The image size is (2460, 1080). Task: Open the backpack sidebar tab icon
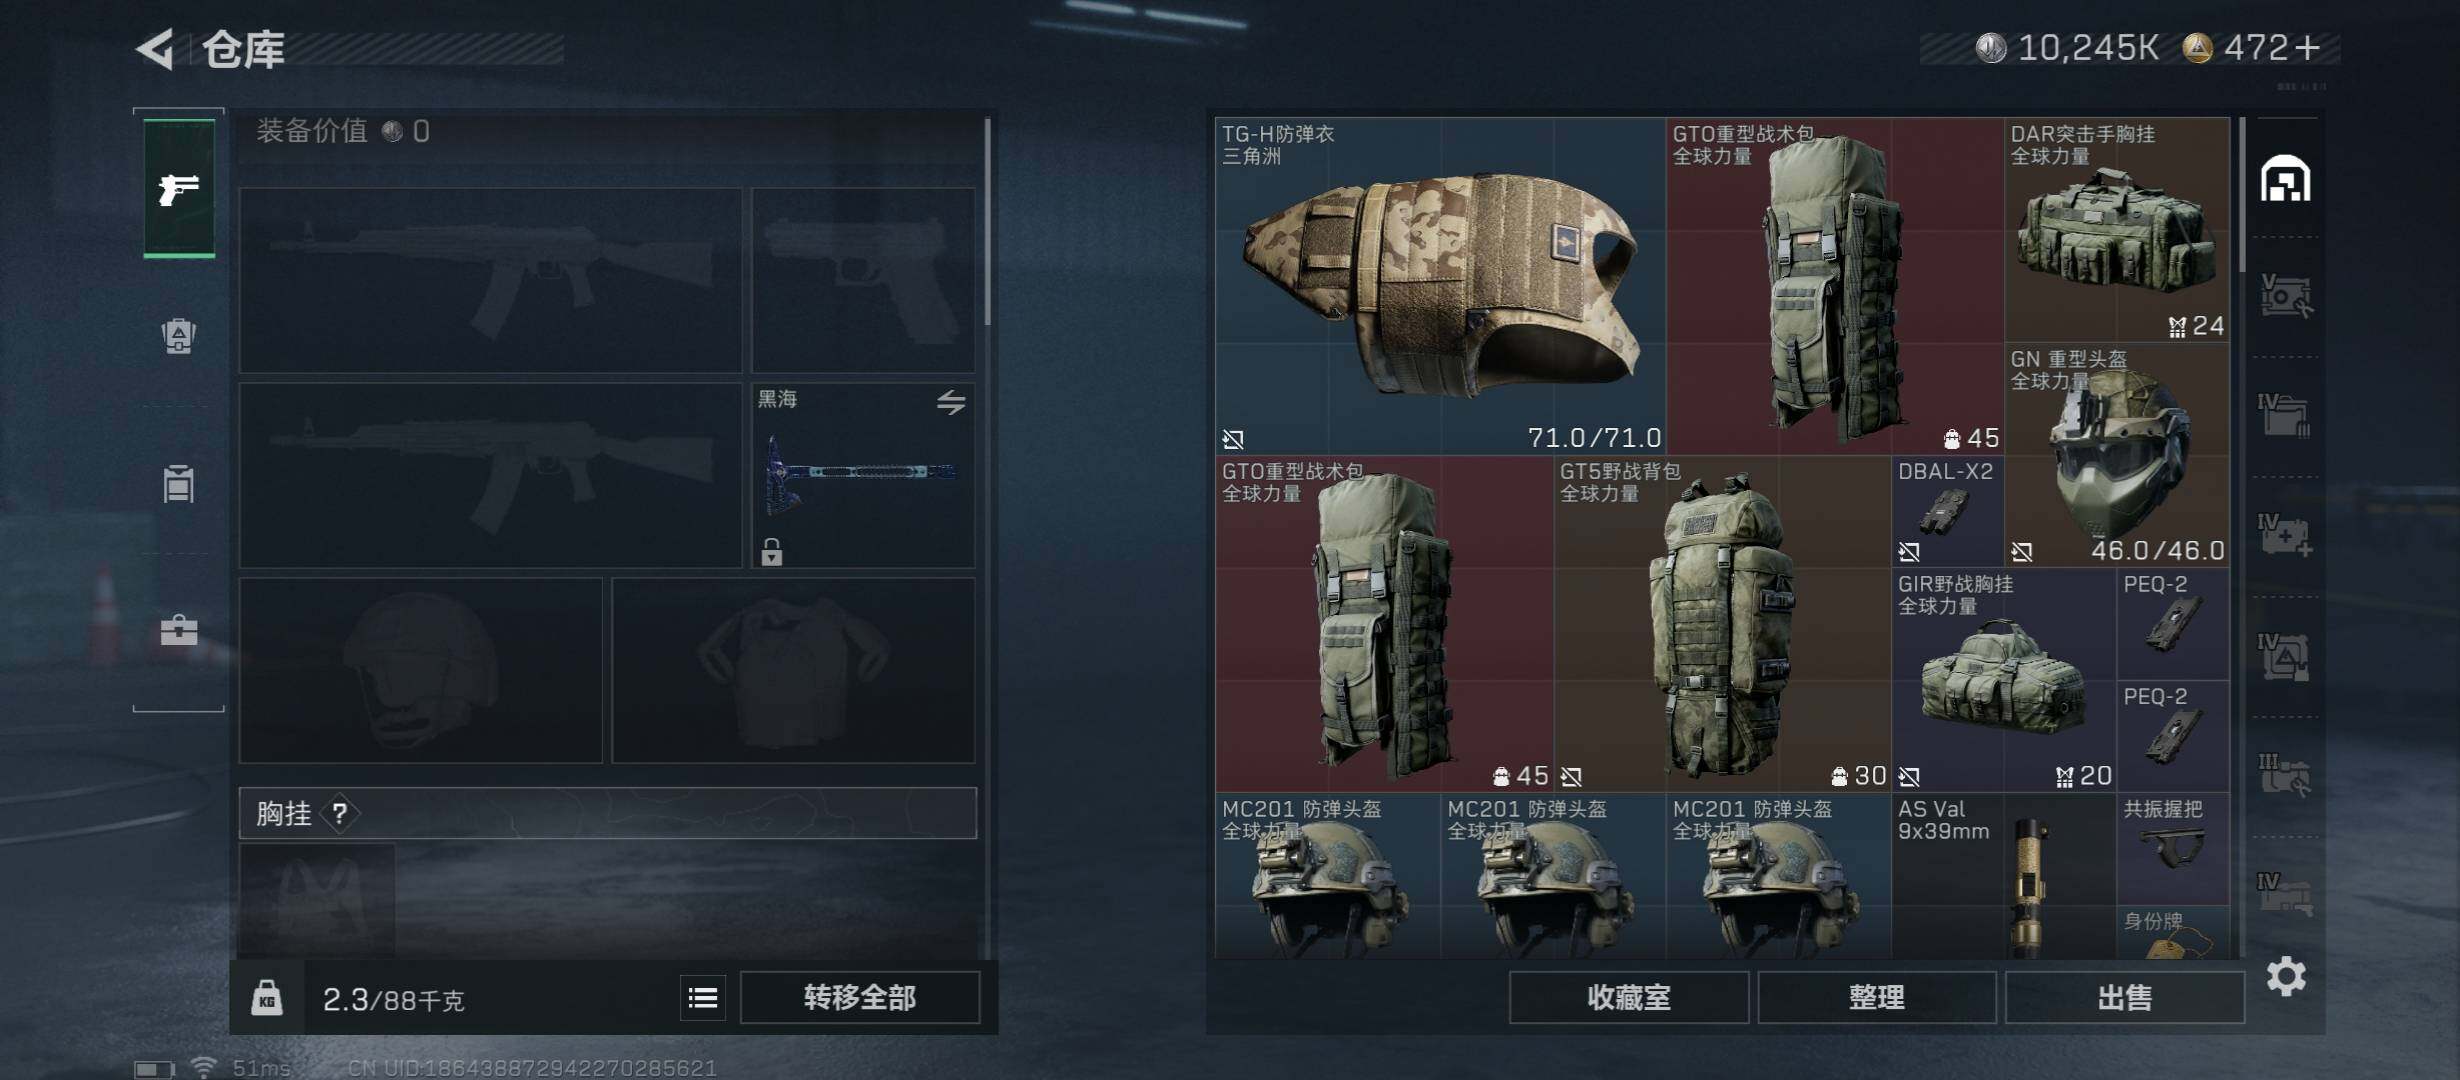[x=179, y=336]
